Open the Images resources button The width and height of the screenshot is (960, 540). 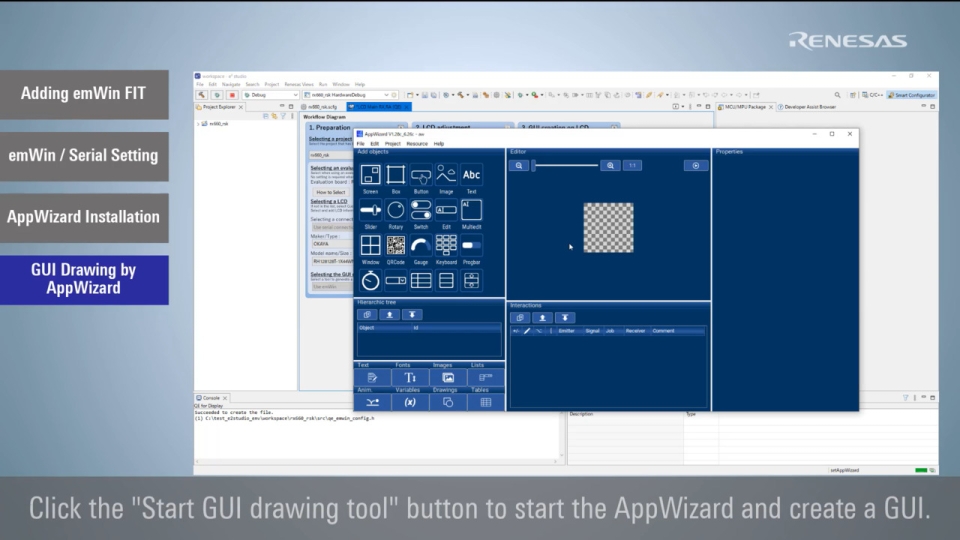point(448,378)
